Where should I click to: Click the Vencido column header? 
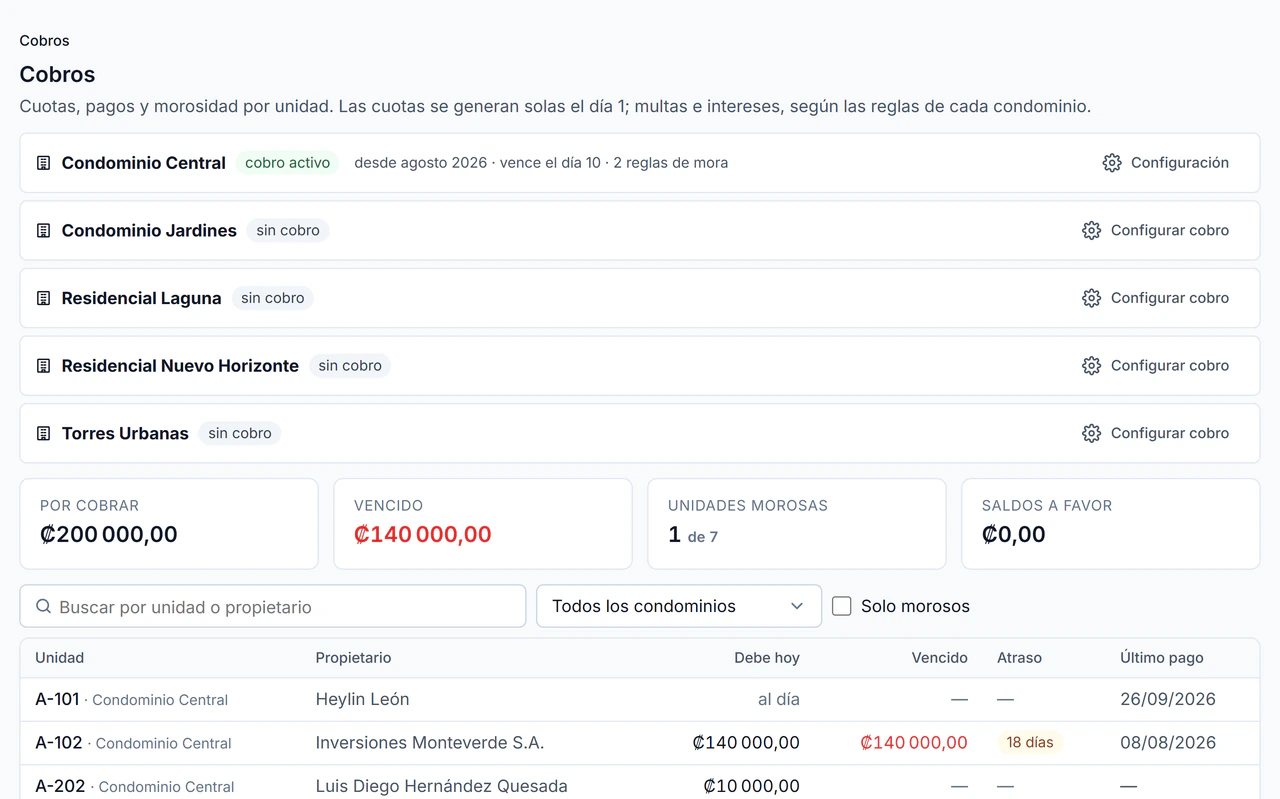(x=940, y=658)
